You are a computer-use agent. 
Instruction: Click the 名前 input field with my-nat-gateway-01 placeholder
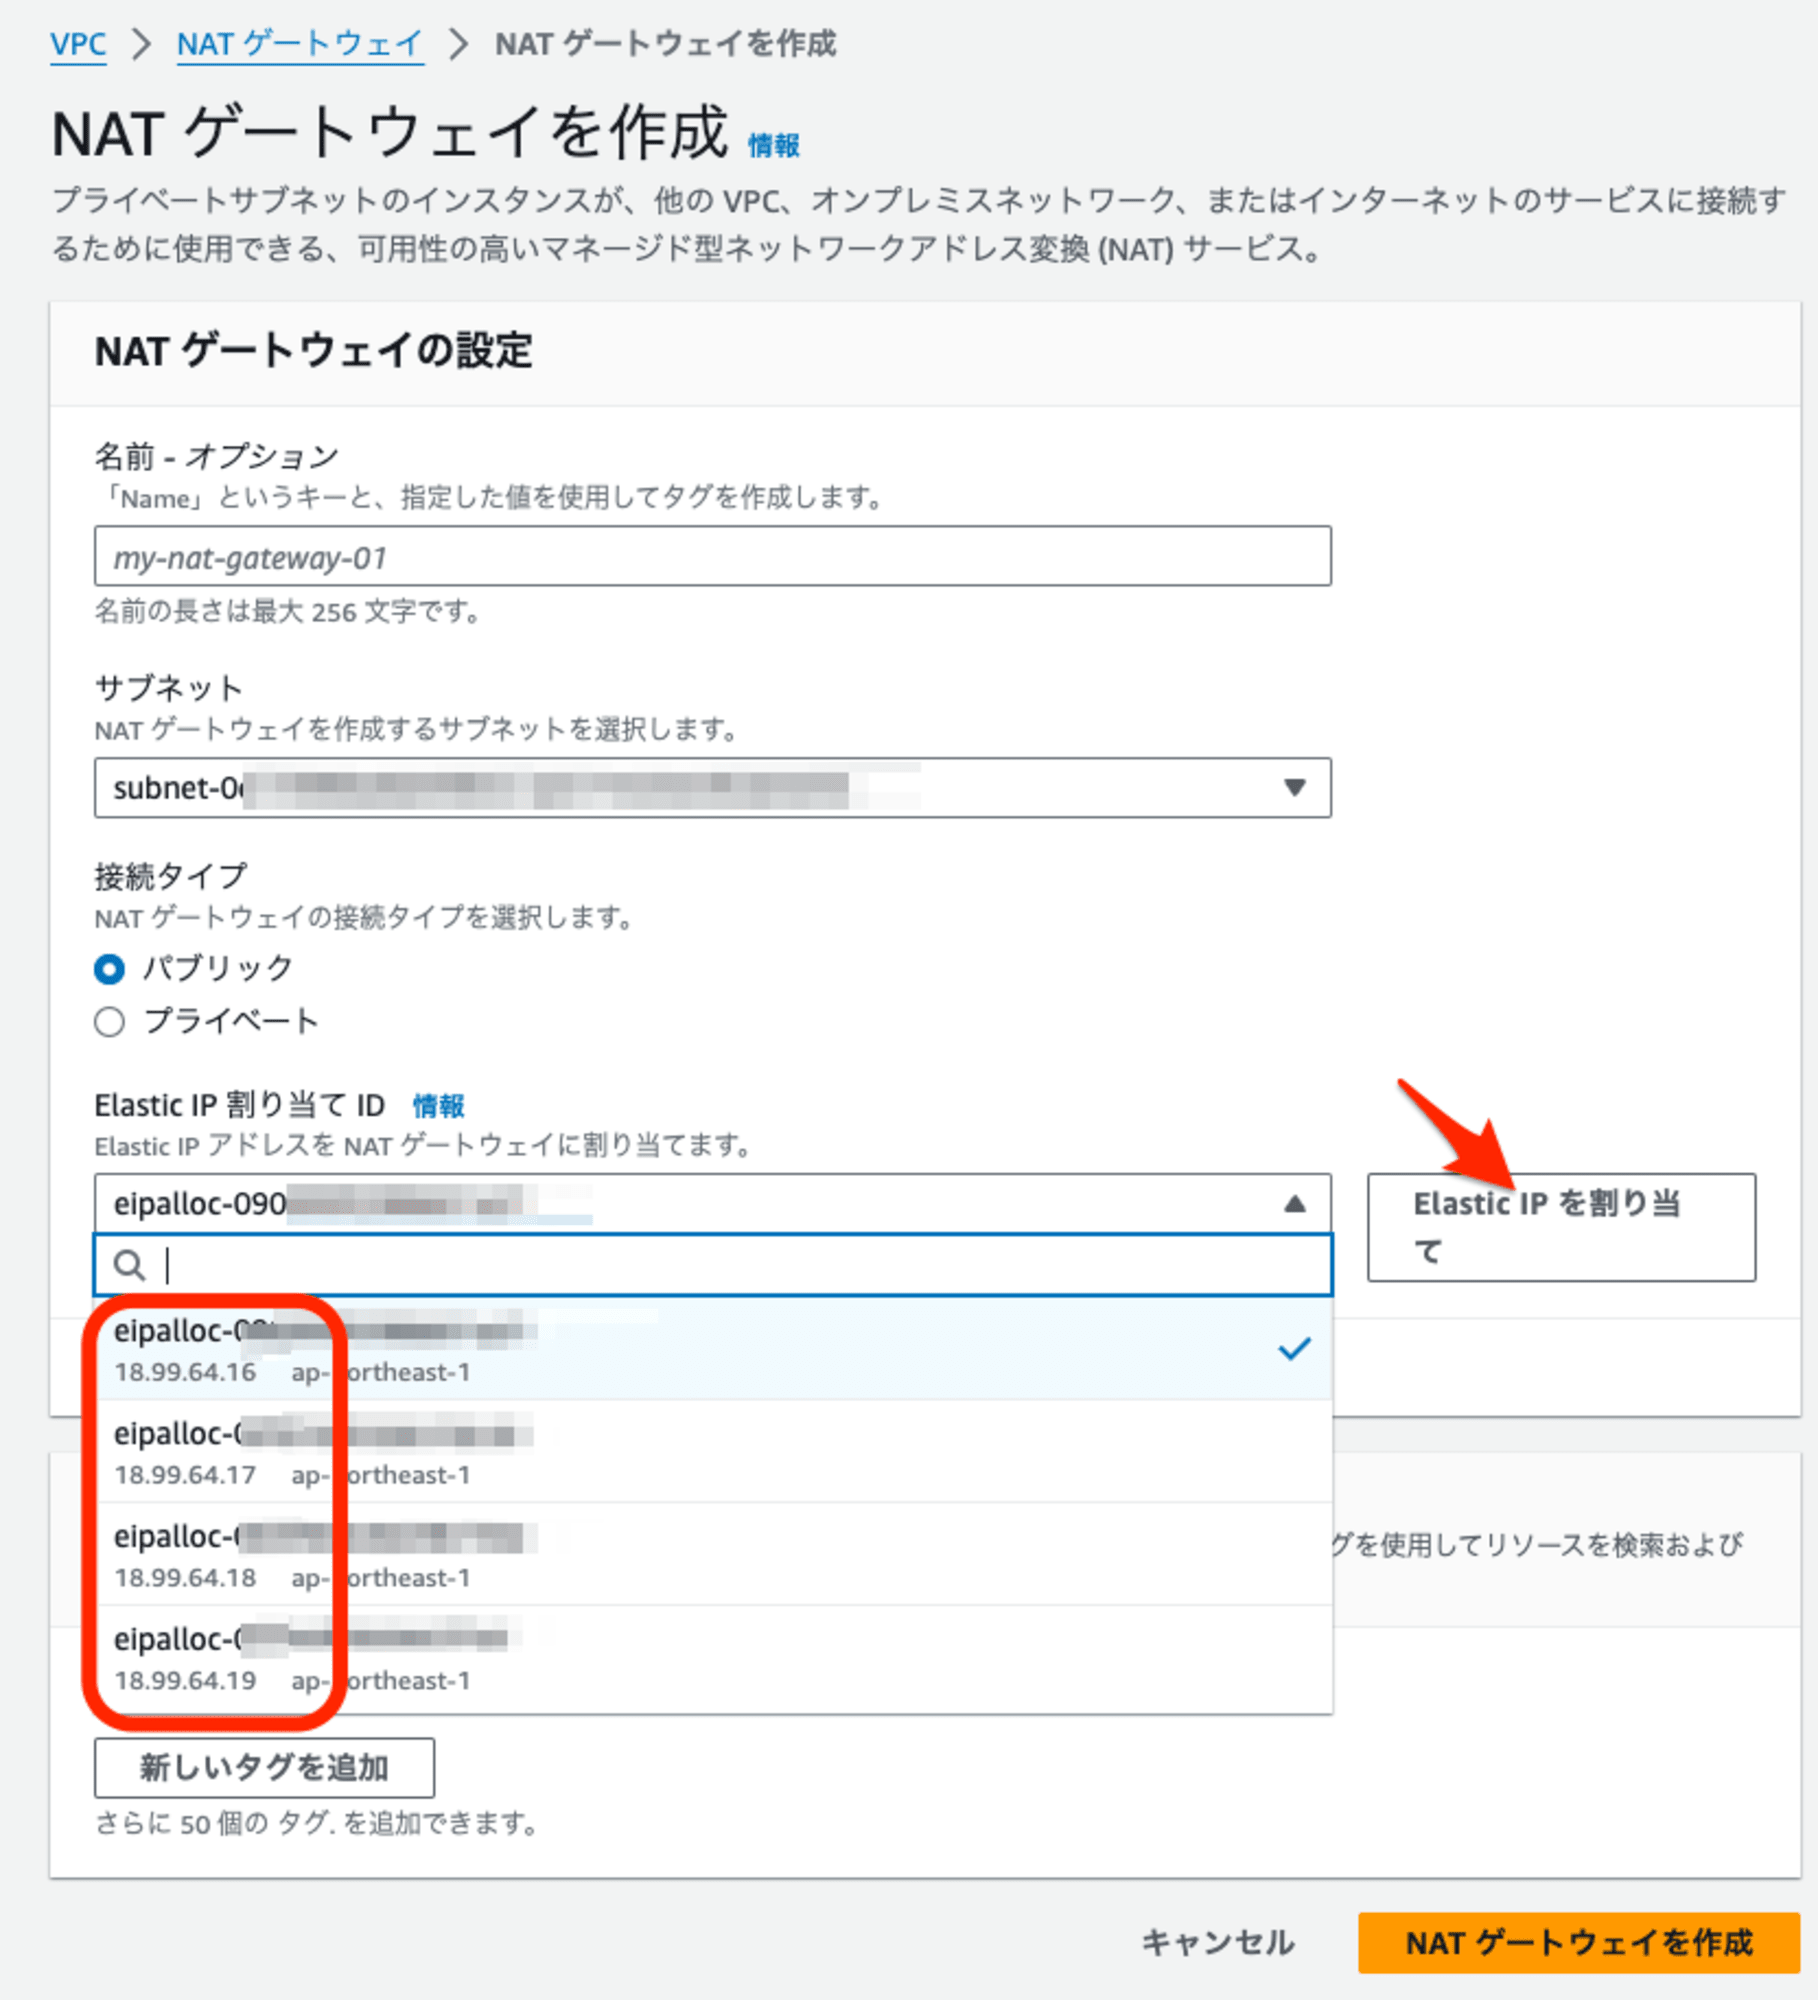coord(712,556)
